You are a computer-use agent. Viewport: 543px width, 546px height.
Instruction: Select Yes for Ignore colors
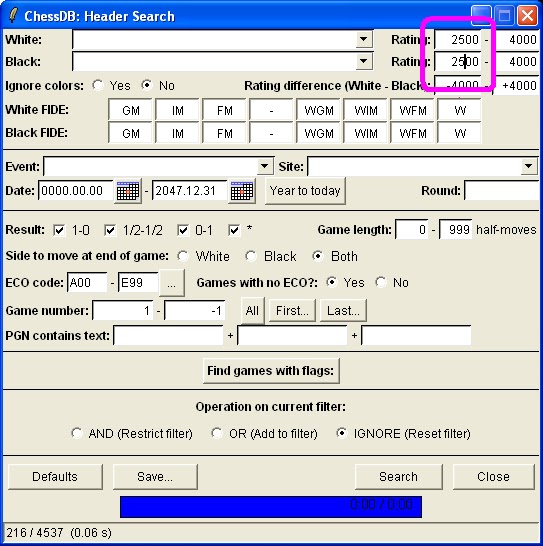98,85
